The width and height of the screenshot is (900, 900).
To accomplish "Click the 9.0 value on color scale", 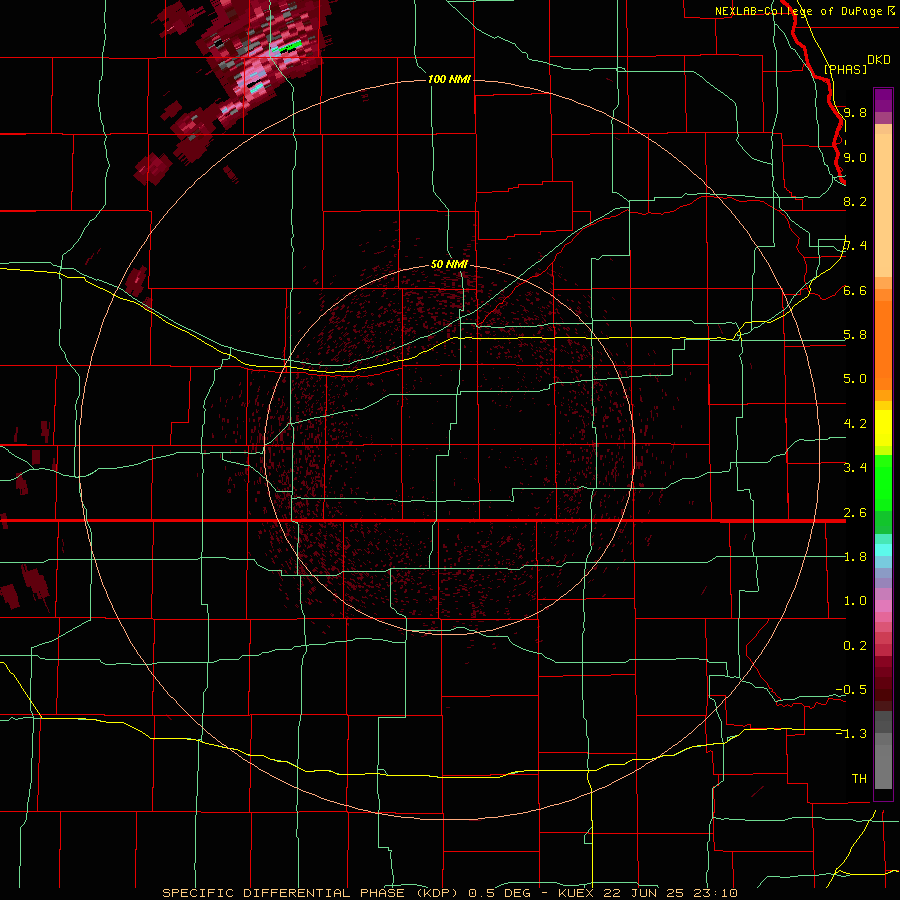I will (855, 157).
